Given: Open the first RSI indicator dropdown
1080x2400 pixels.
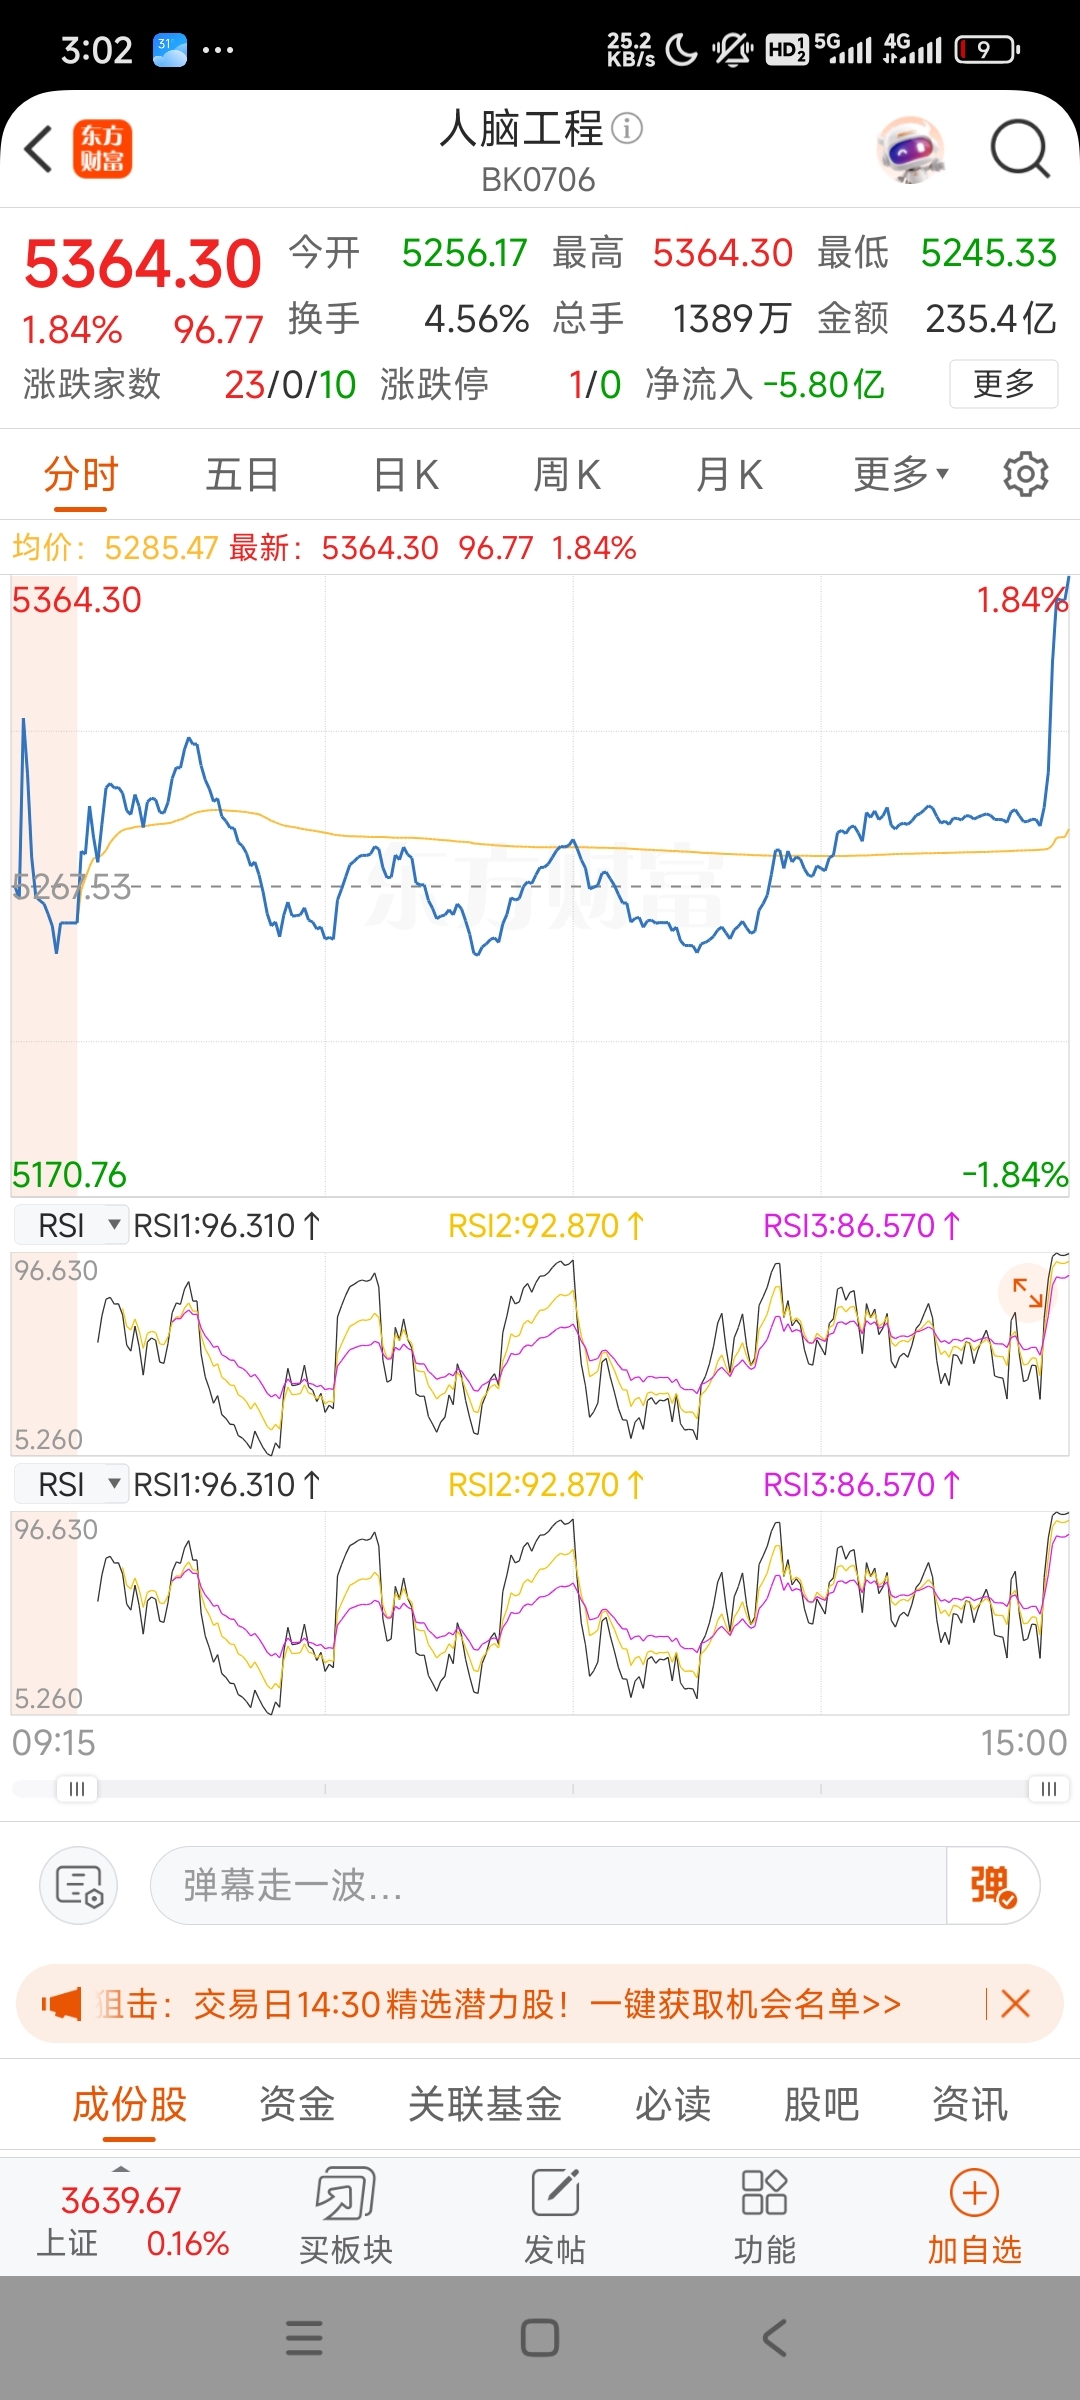Looking at the screenshot, I should pyautogui.click(x=72, y=1225).
